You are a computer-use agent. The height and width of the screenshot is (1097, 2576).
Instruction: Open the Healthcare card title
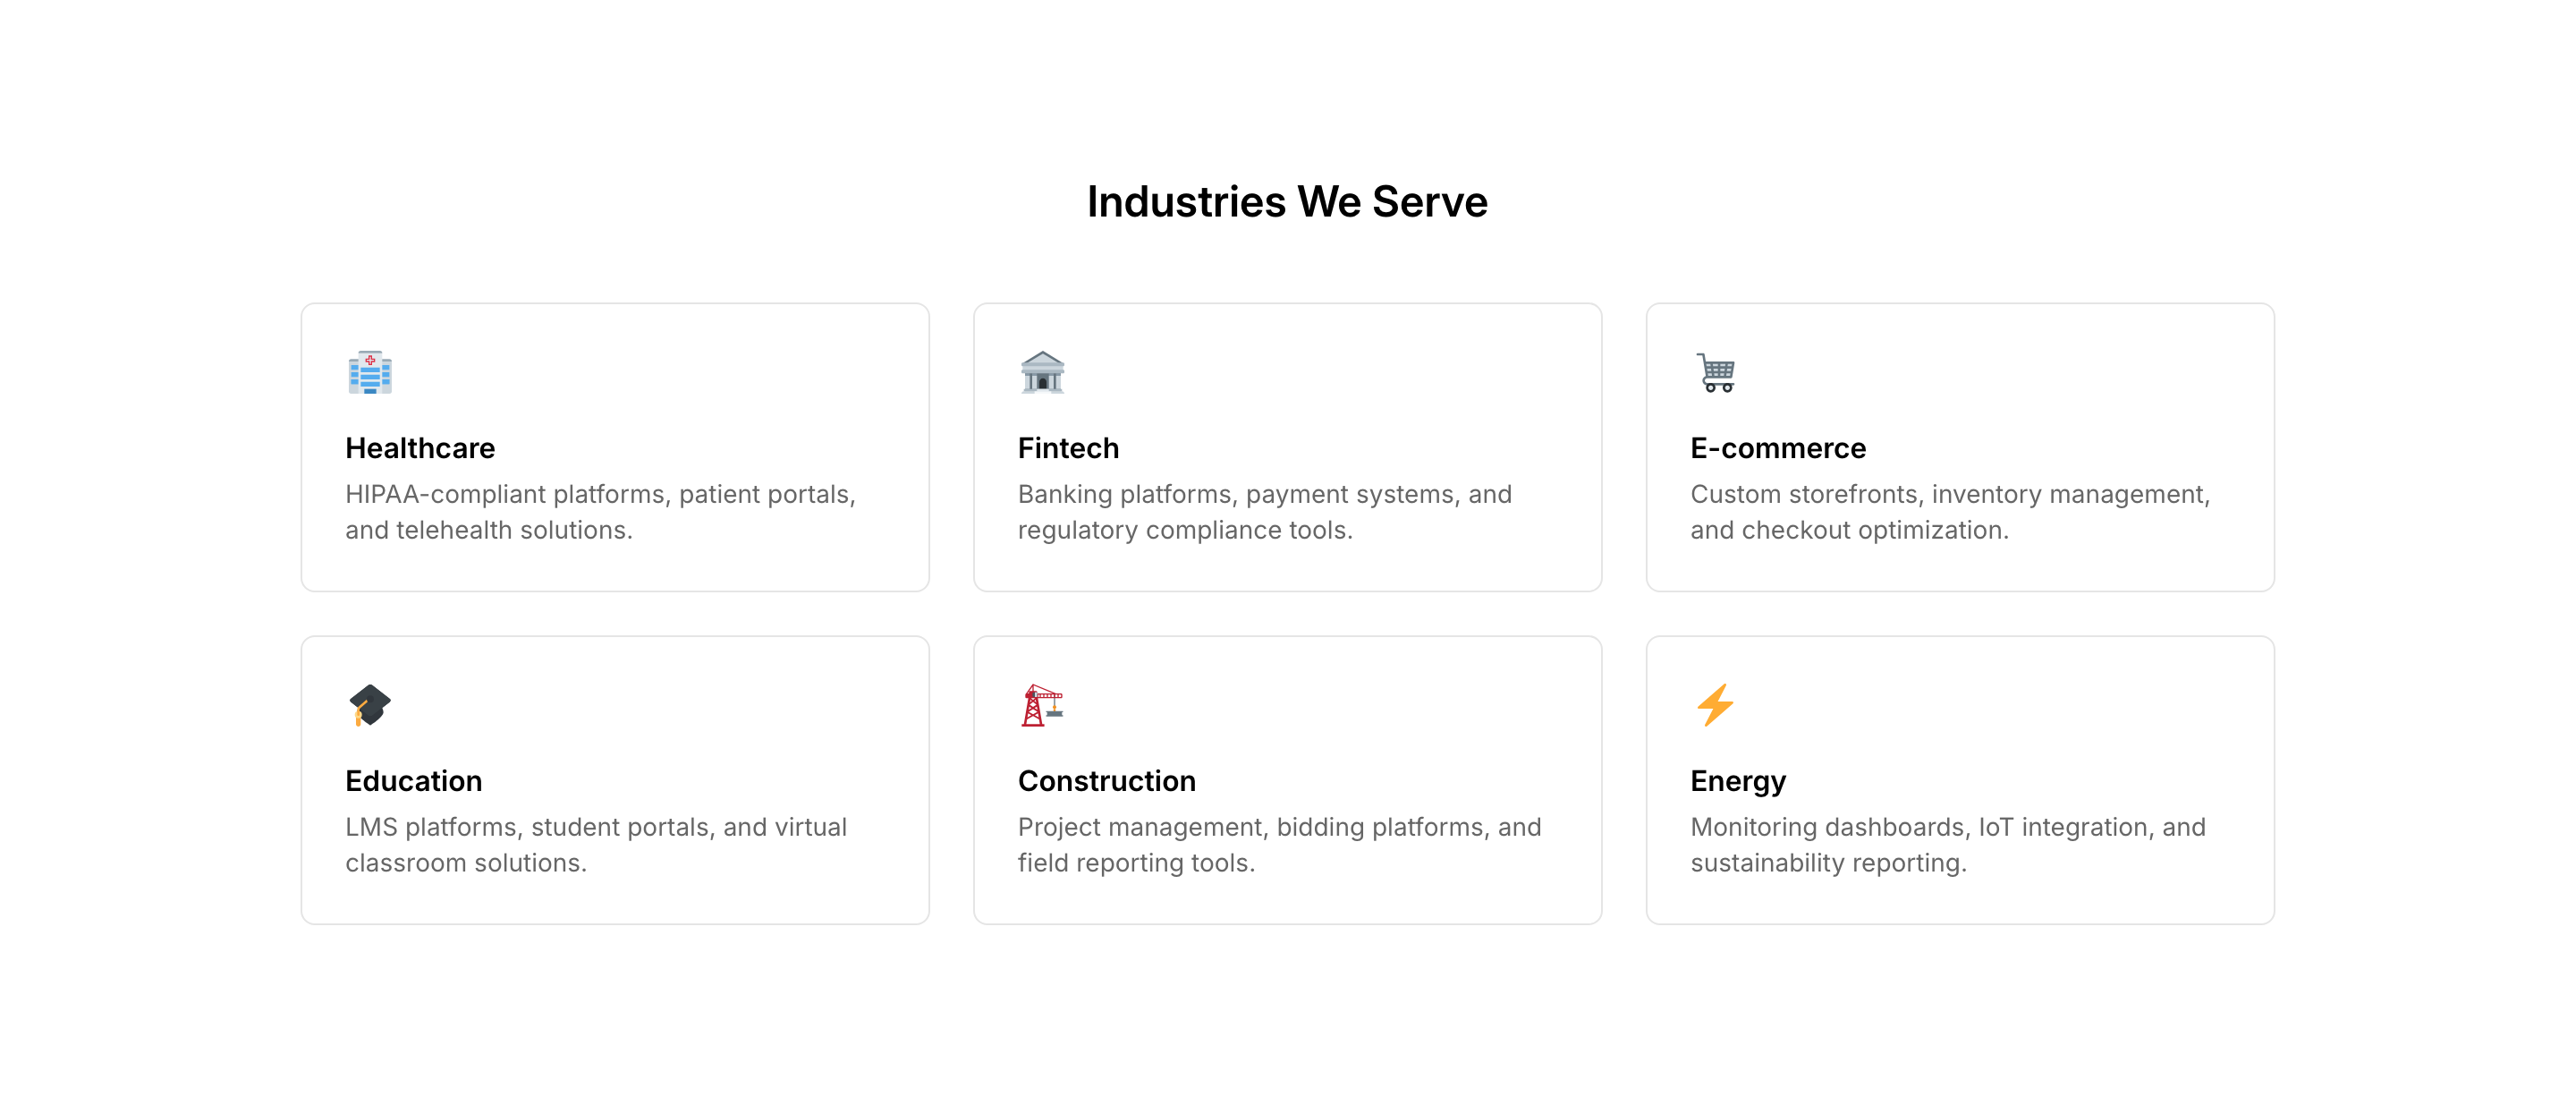420,448
